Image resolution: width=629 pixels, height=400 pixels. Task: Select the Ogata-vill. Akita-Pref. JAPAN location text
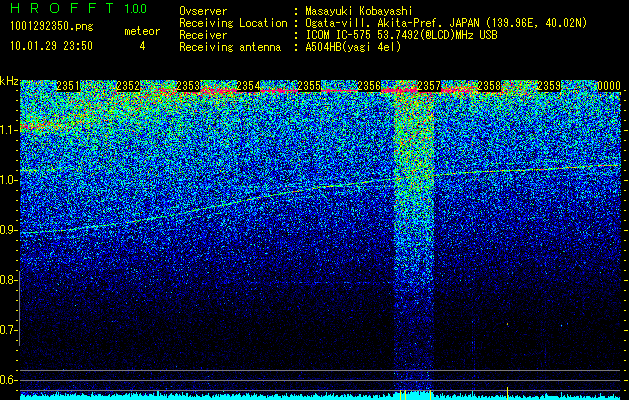(x=446, y=23)
